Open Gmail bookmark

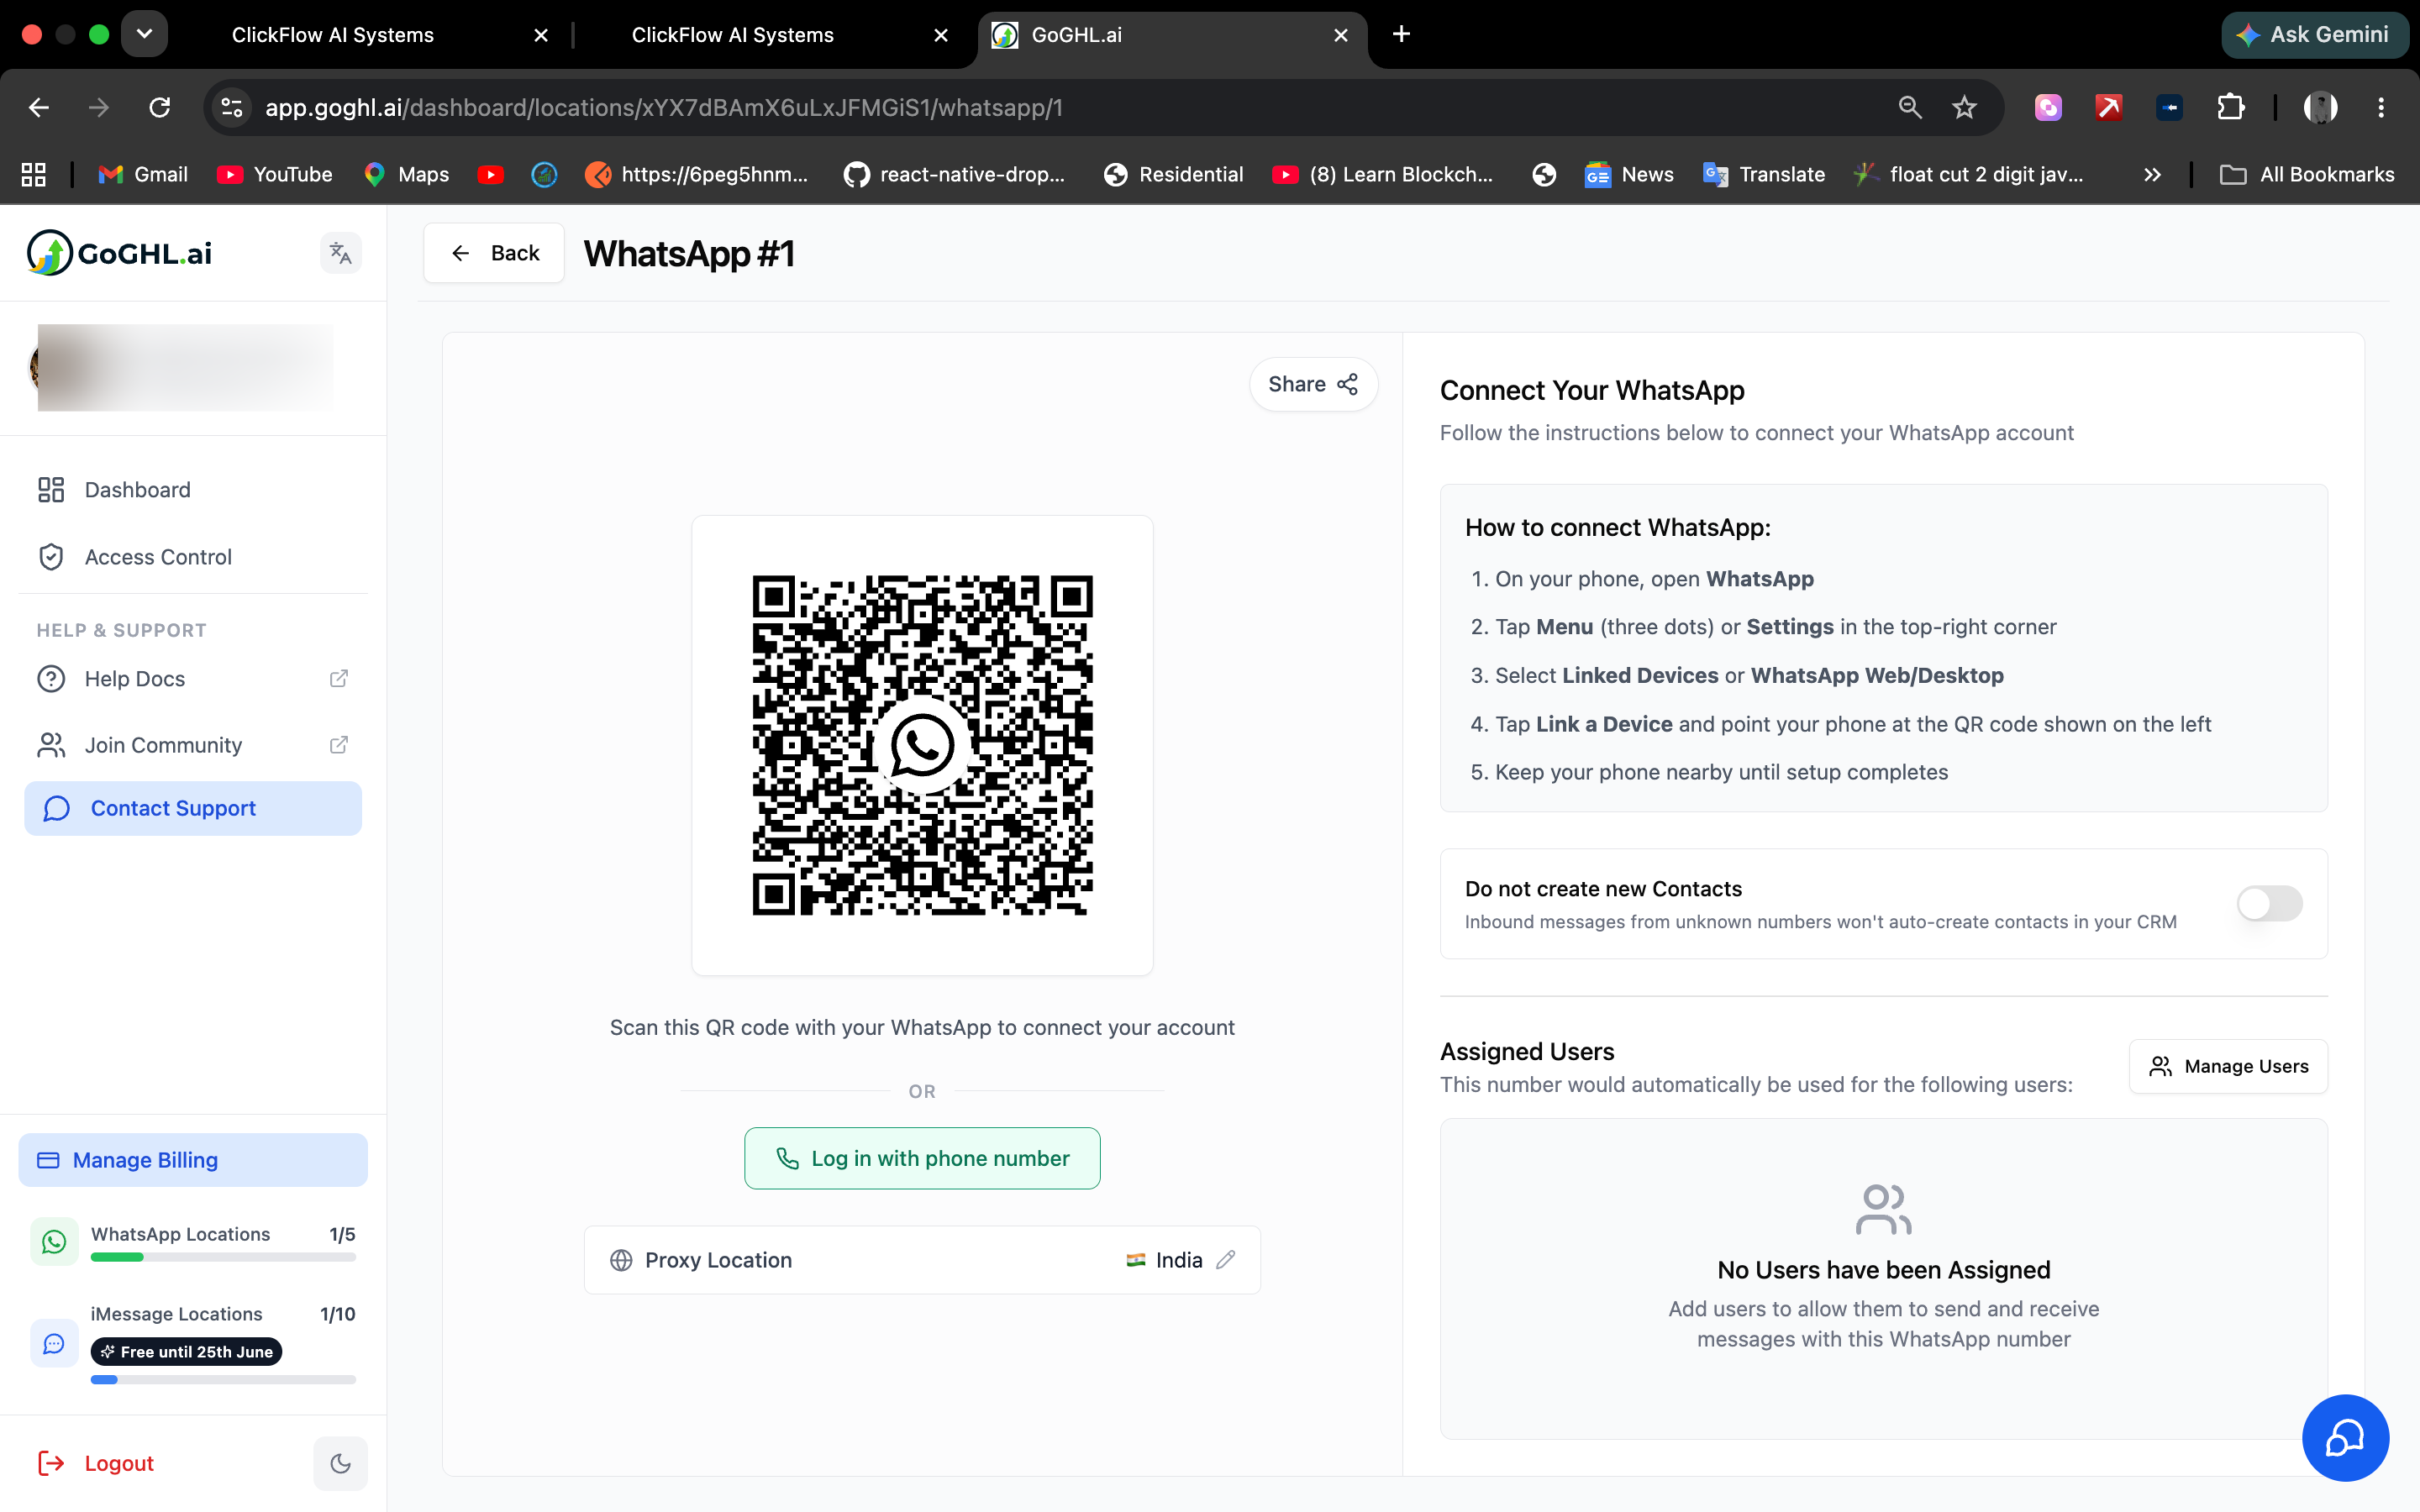[143, 174]
